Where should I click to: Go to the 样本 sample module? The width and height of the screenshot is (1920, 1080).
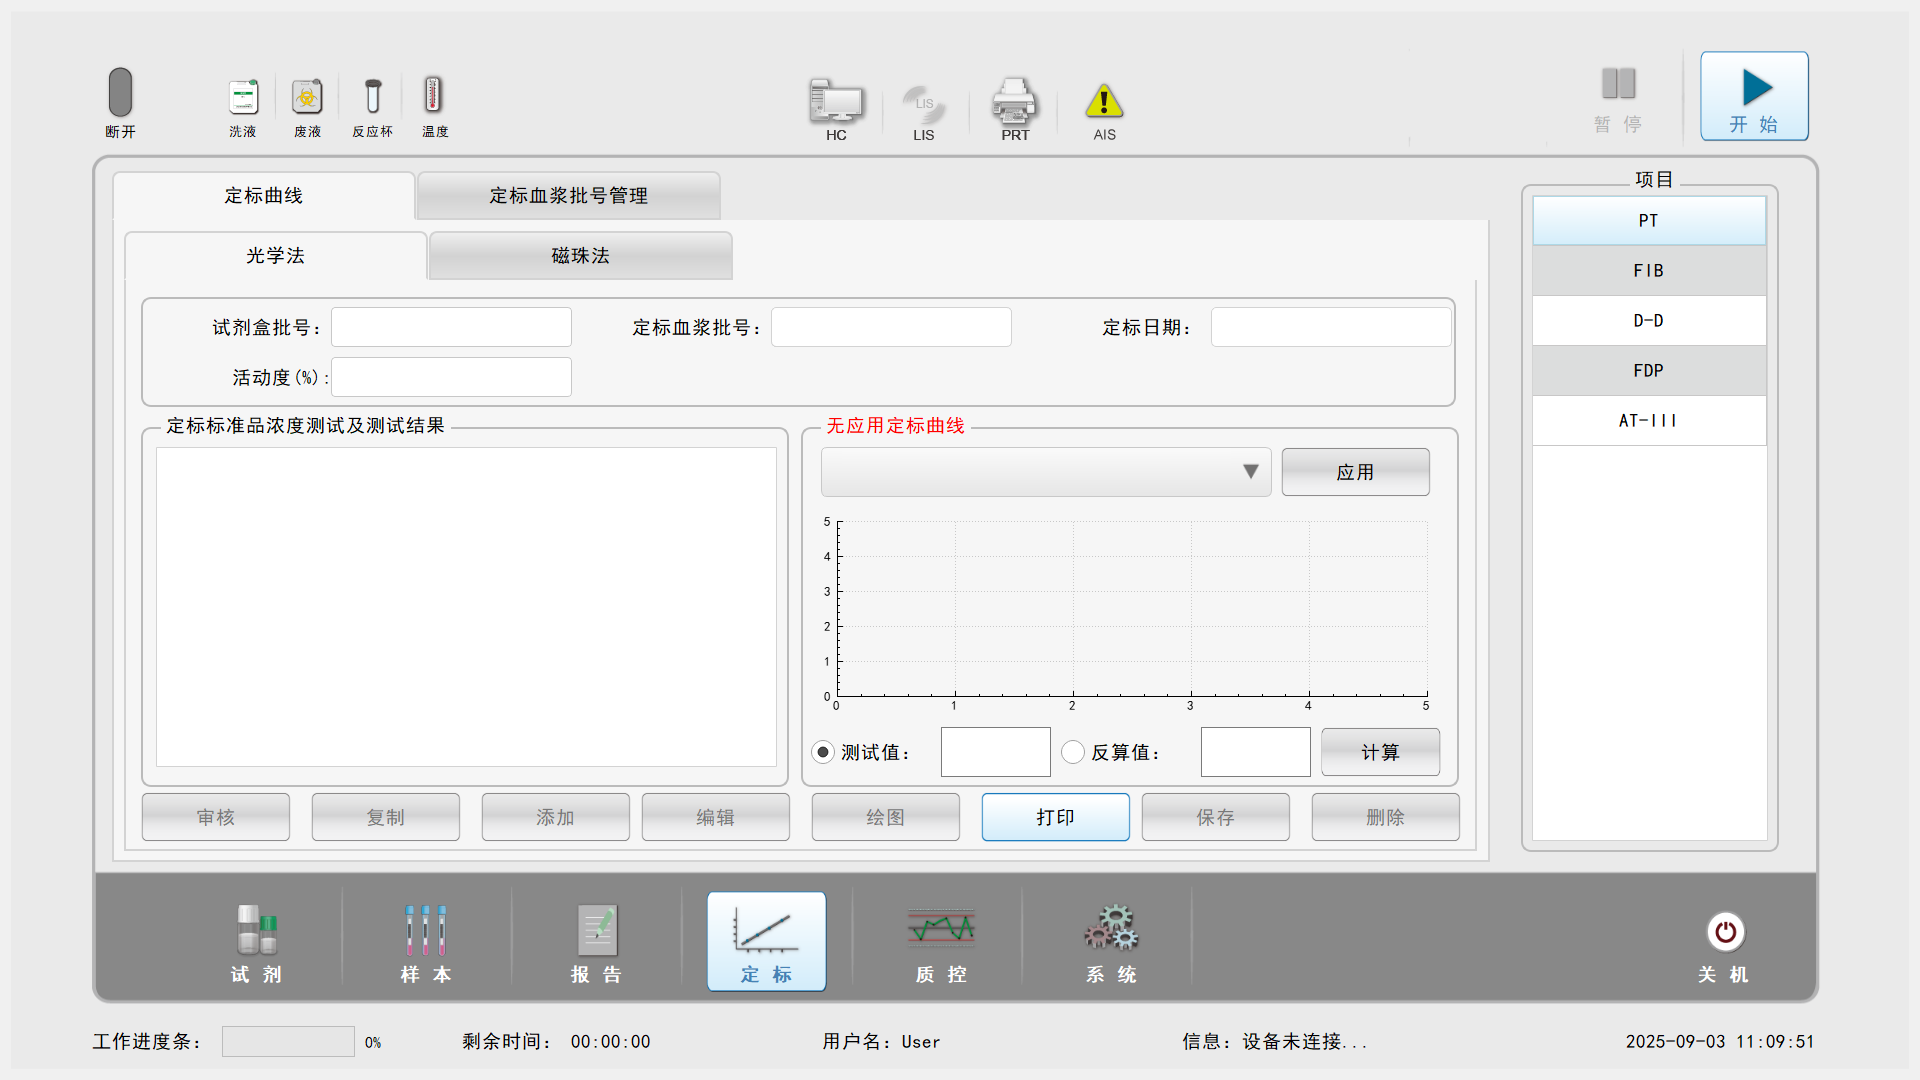[426, 942]
